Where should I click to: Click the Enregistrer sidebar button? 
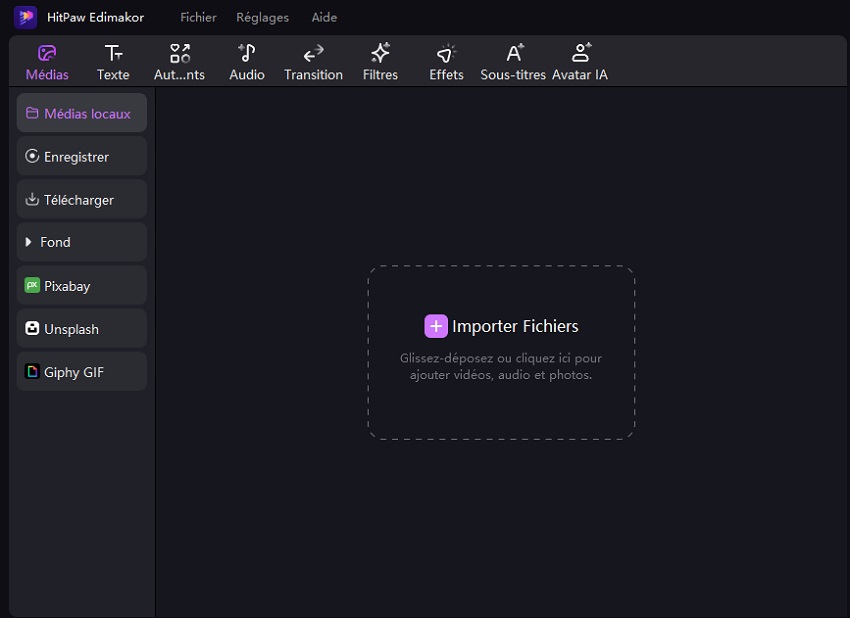82,156
